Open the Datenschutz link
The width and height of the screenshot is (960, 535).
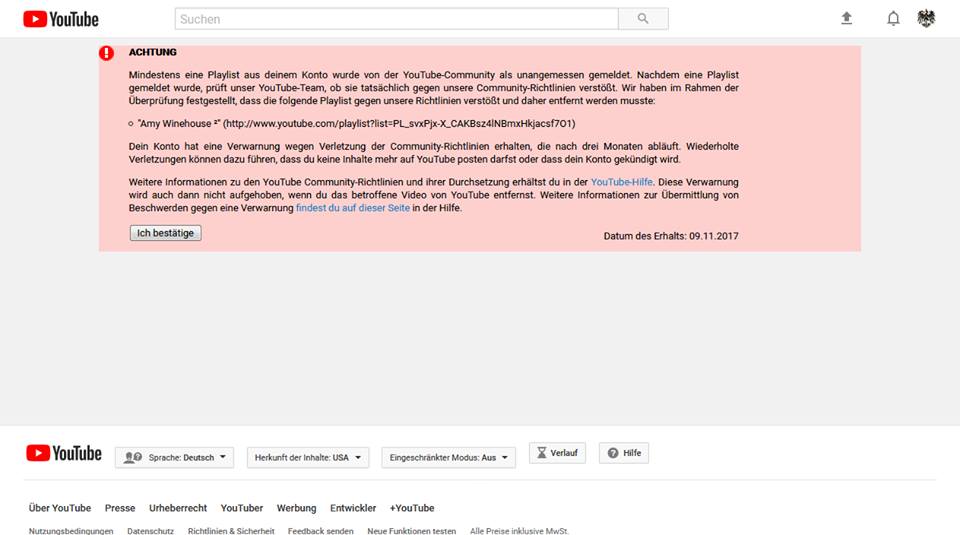pos(151,531)
